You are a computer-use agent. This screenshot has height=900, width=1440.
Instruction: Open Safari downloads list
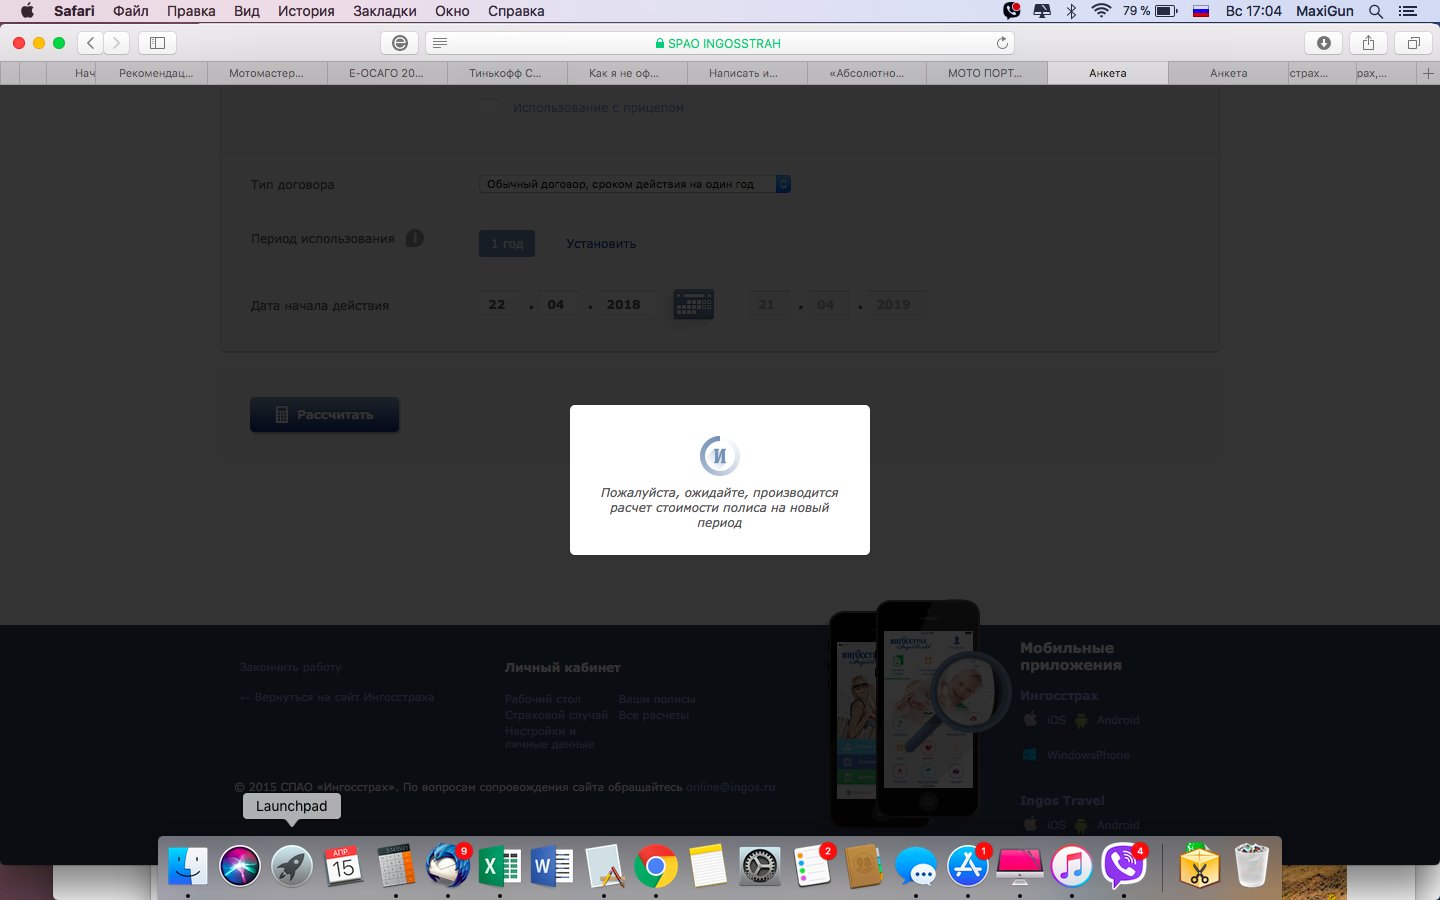click(x=1323, y=43)
